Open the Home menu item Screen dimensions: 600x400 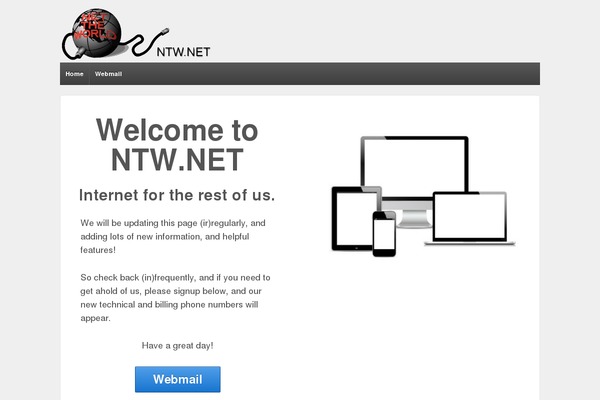click(x=74, y=74)
